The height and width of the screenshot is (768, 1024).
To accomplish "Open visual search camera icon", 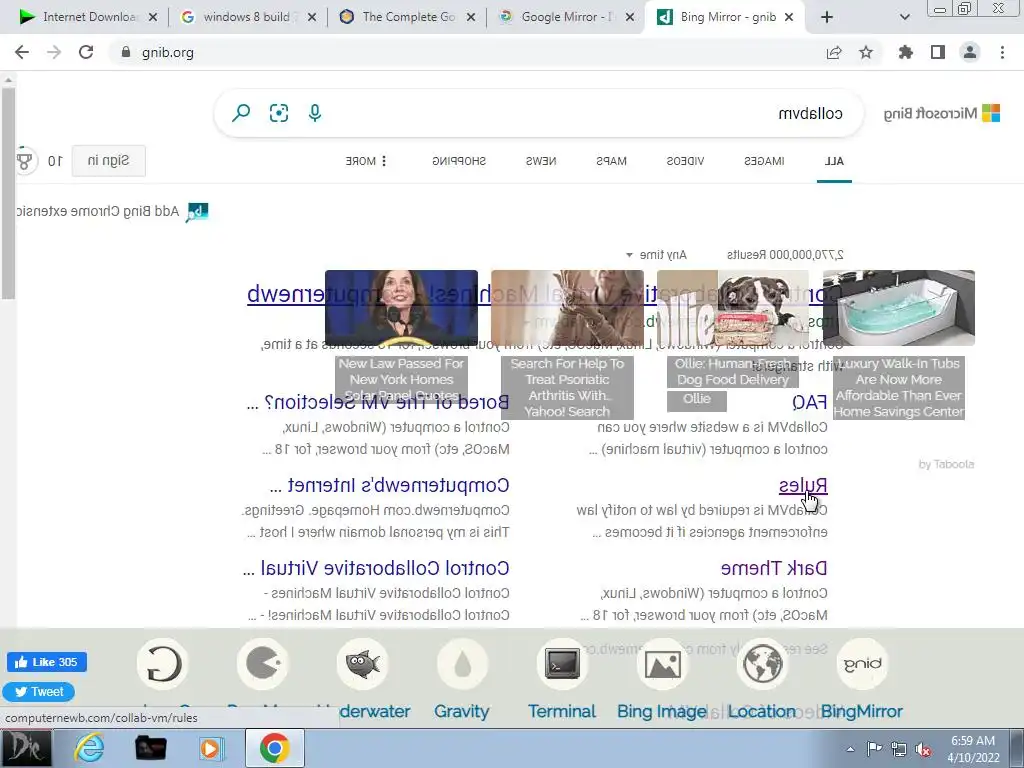I will 279,113.
